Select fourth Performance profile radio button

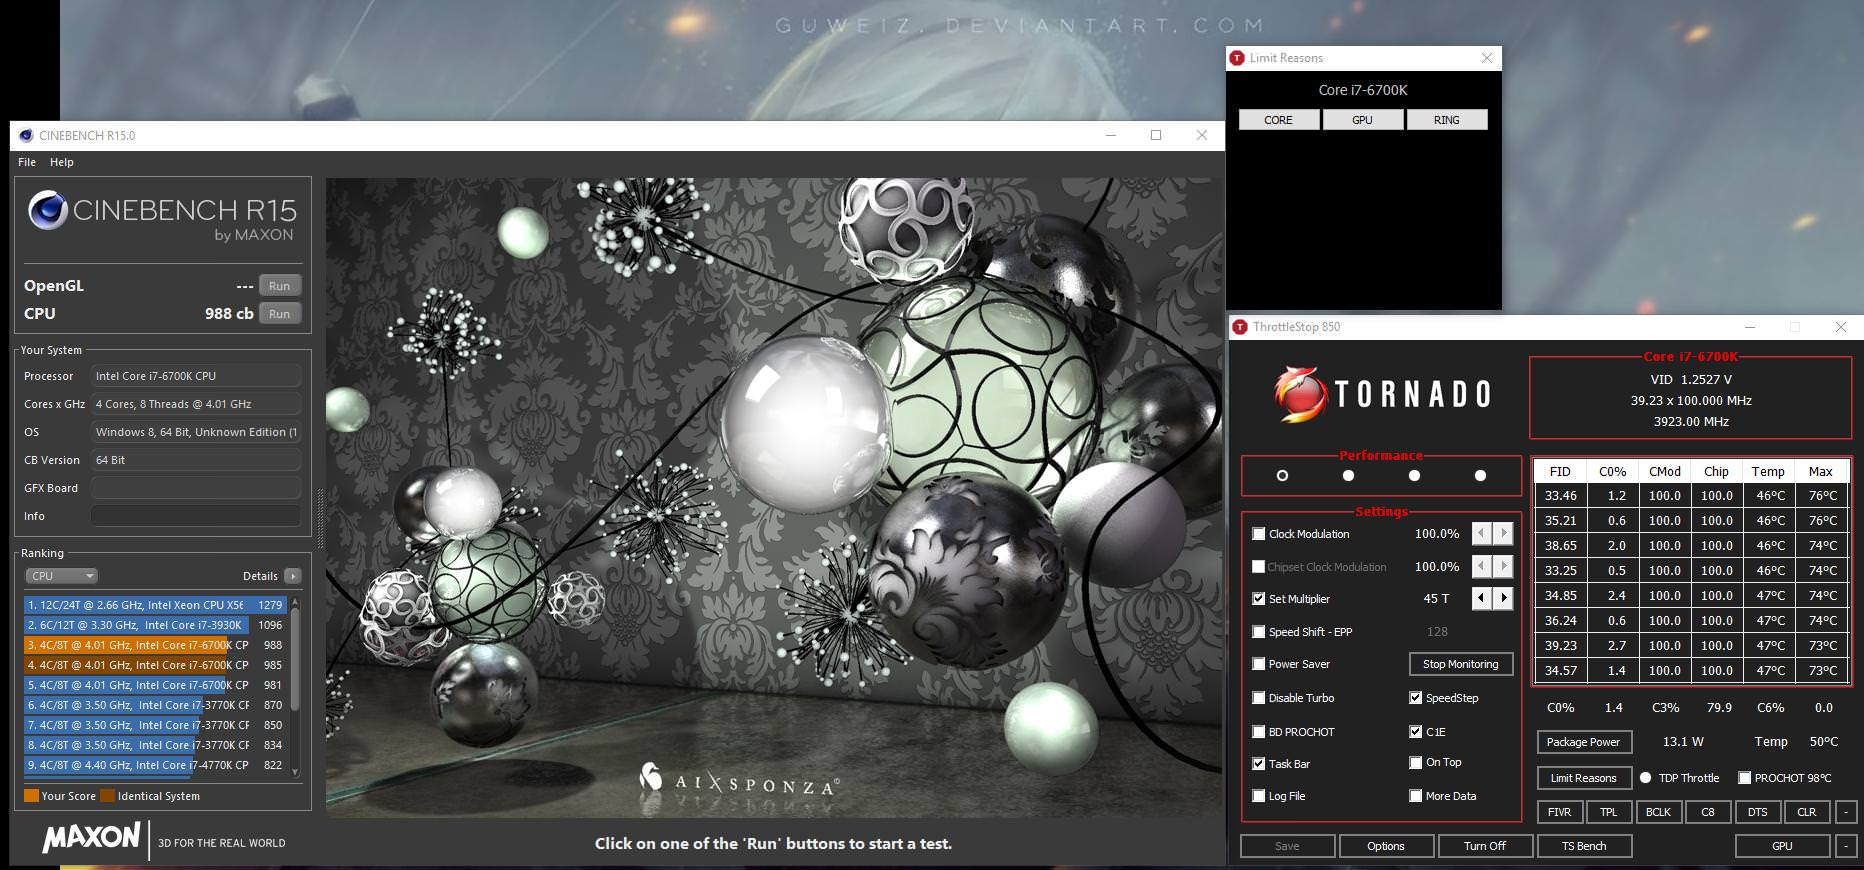[x=1480, y=476]
